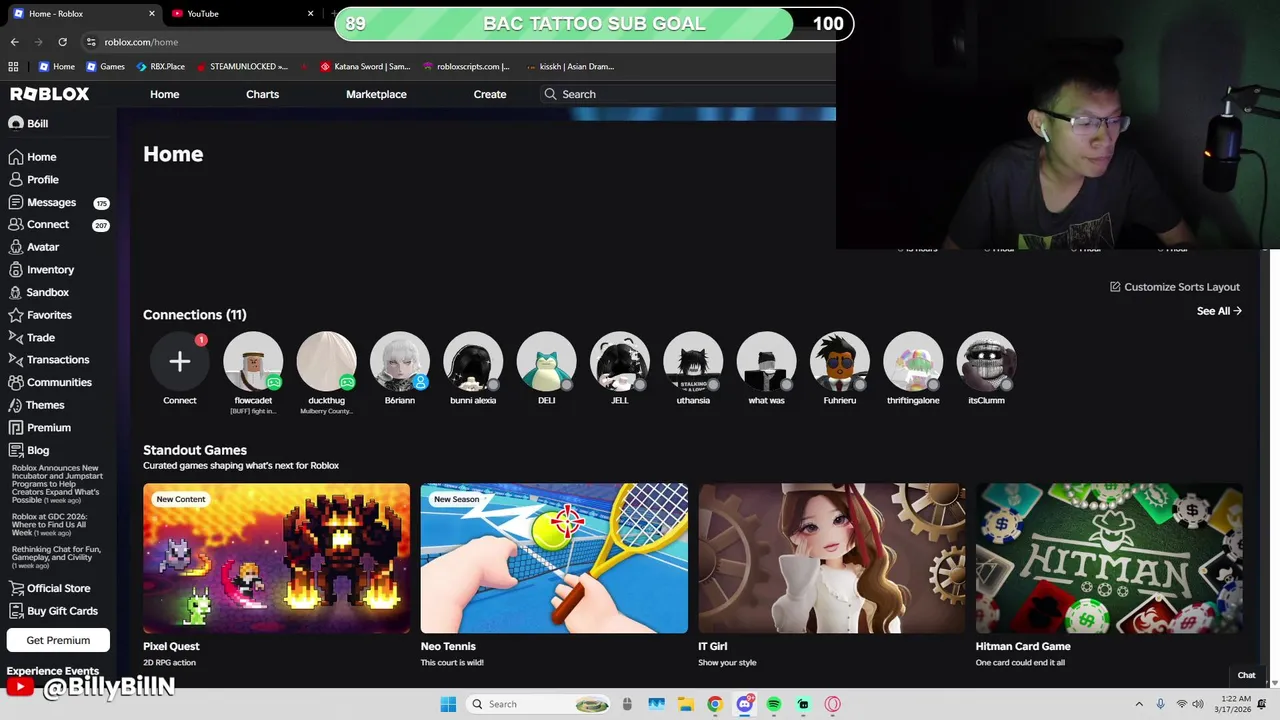Open the Rethinking Chat blog post
Screen dimensions: 1280x720
coord(57,557)
